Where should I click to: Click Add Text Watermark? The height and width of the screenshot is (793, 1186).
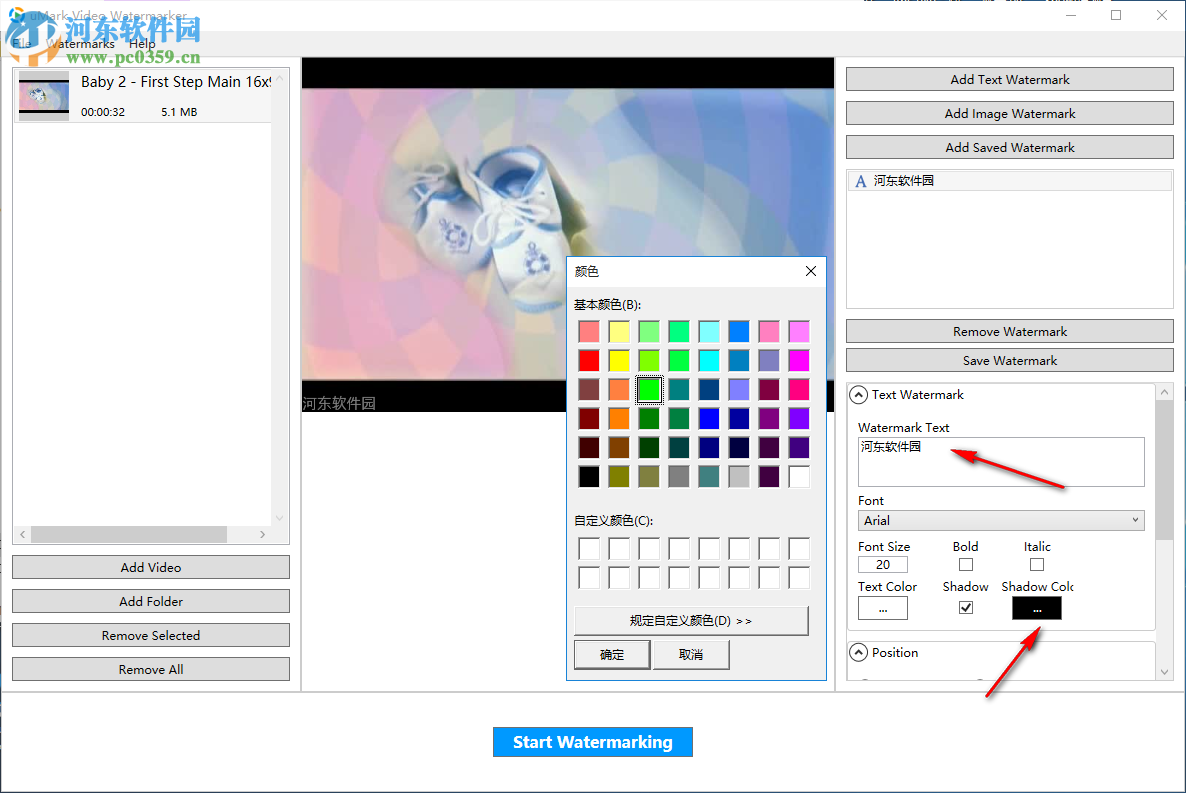click(1008, 78)
